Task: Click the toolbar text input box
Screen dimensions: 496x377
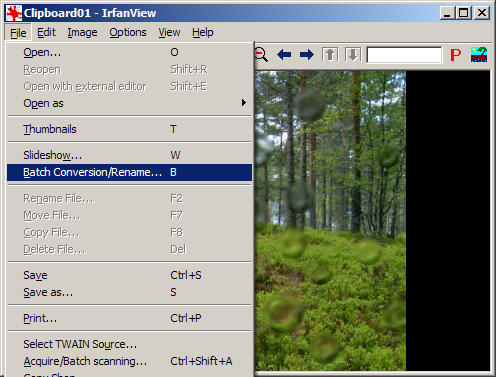Action: tap(404, 55)
